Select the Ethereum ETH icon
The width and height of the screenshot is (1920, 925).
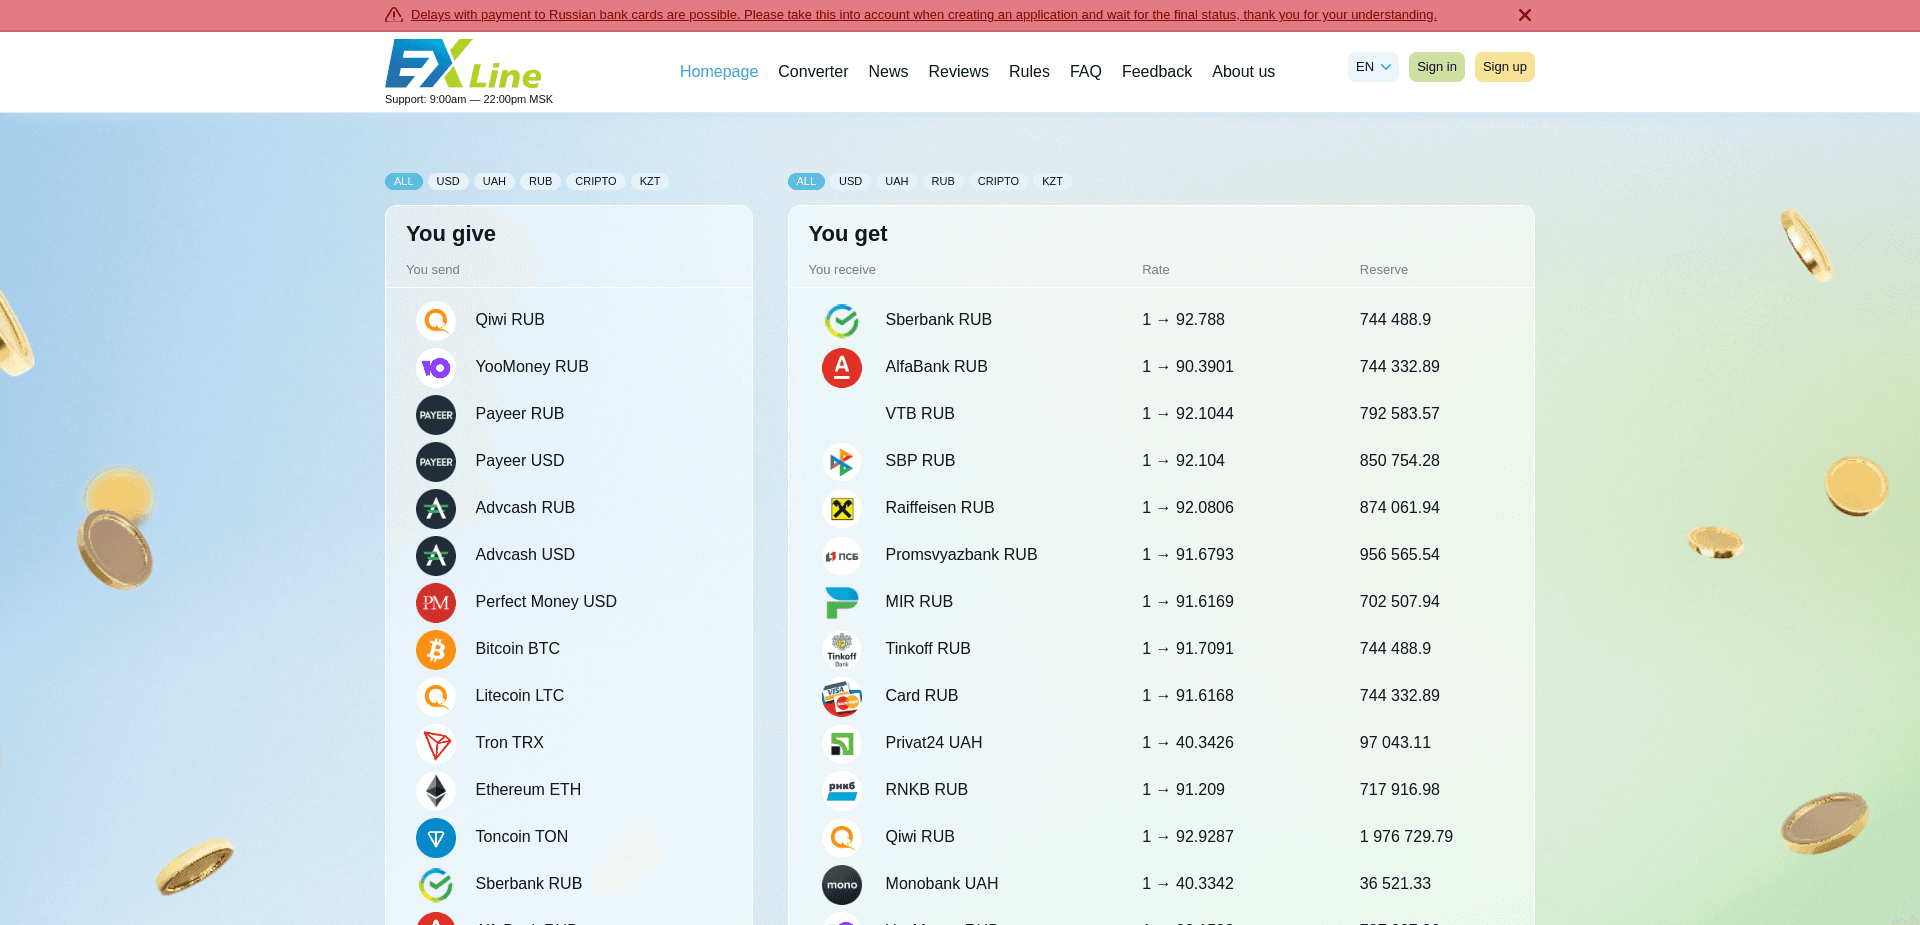pos(436,790)
